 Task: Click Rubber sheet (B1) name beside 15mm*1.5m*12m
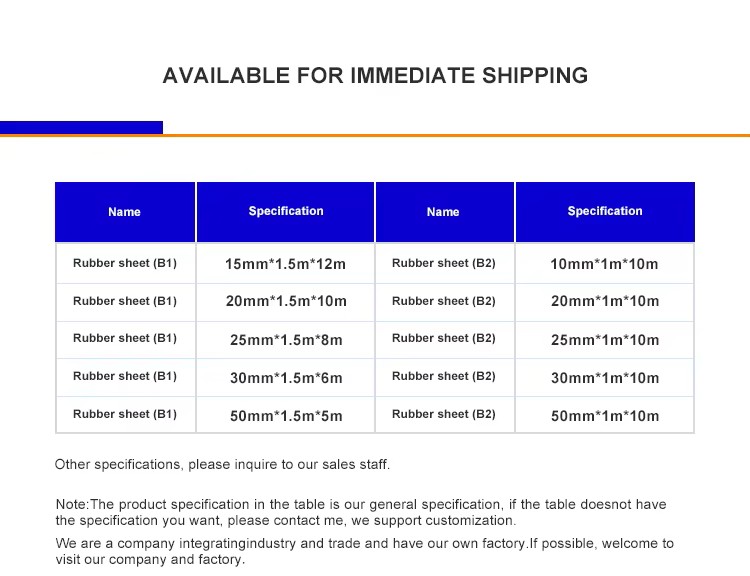pos(125,263)
